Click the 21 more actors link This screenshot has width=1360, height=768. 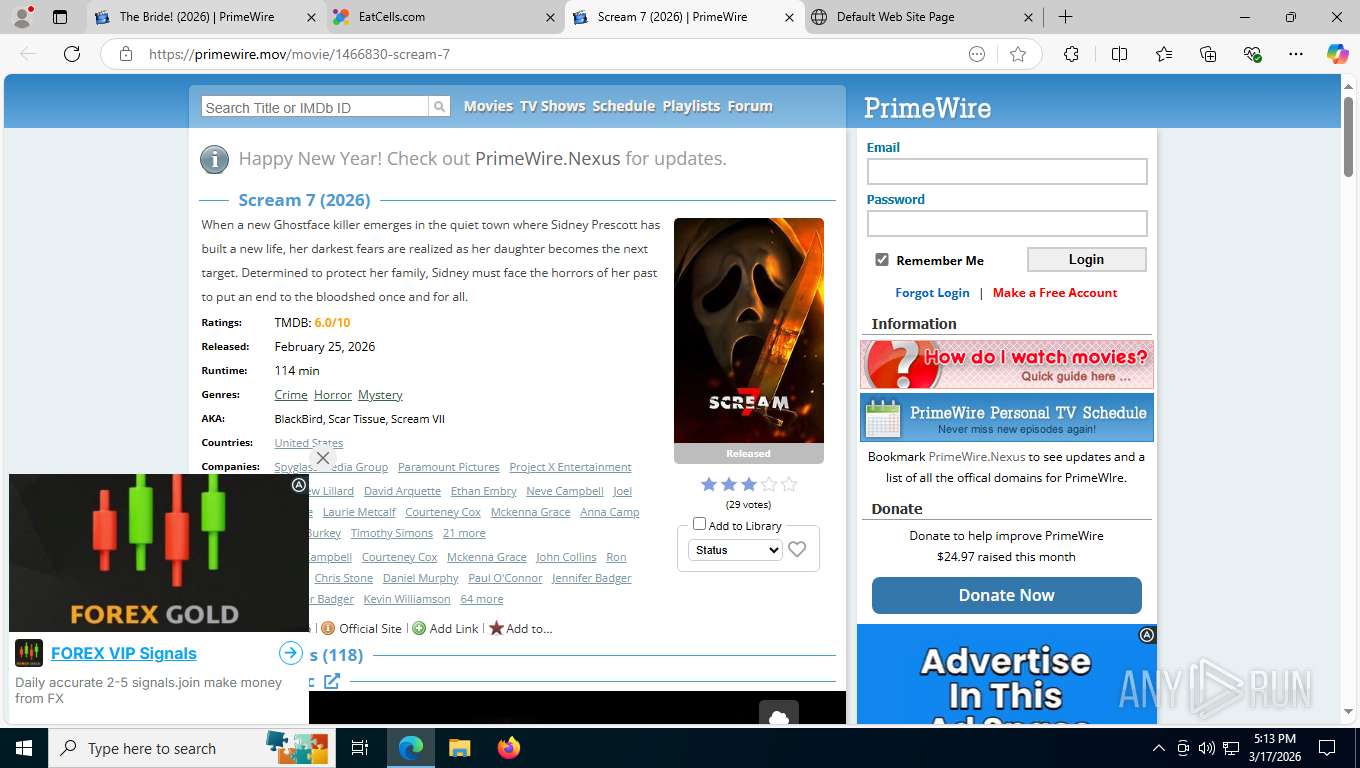(464, 533)
